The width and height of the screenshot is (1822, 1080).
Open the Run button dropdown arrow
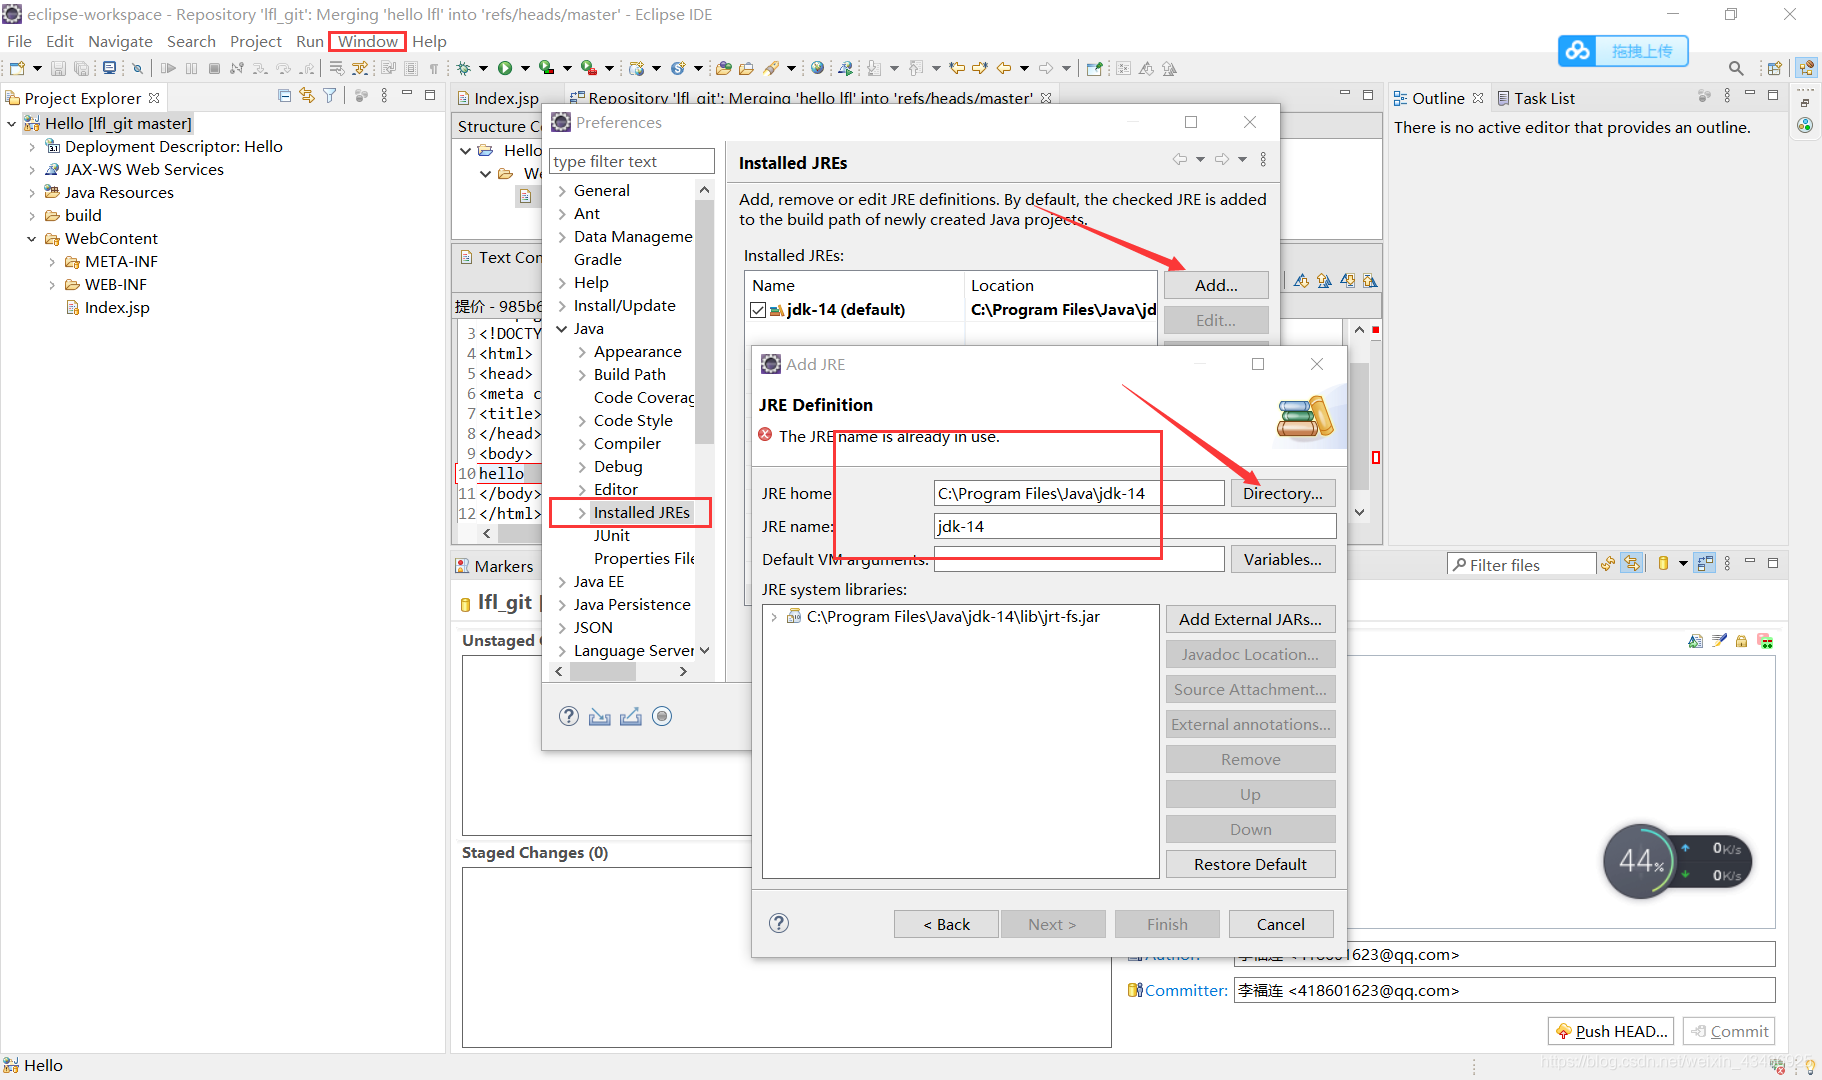point(524,68)
